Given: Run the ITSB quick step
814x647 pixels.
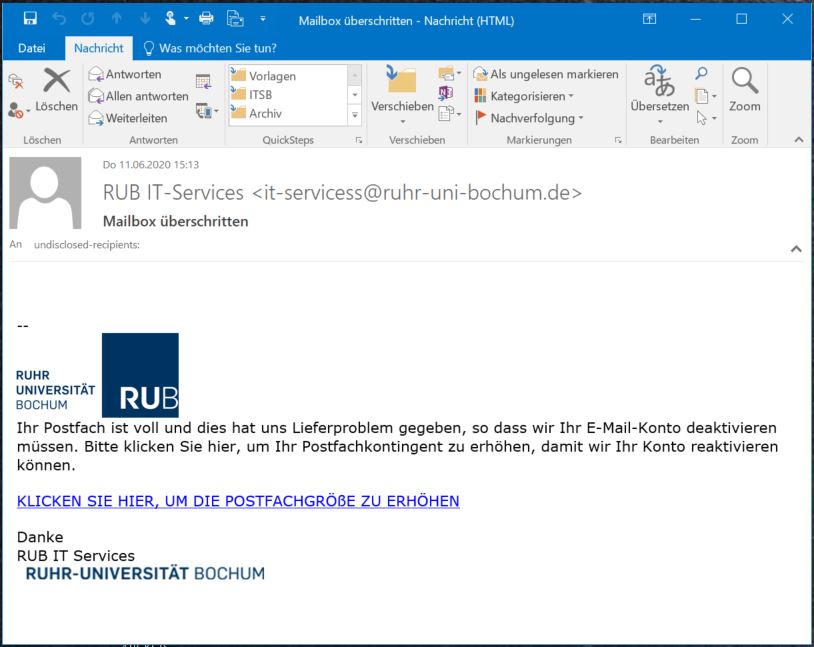Looking at the screenshot, I should click(288, 95).
